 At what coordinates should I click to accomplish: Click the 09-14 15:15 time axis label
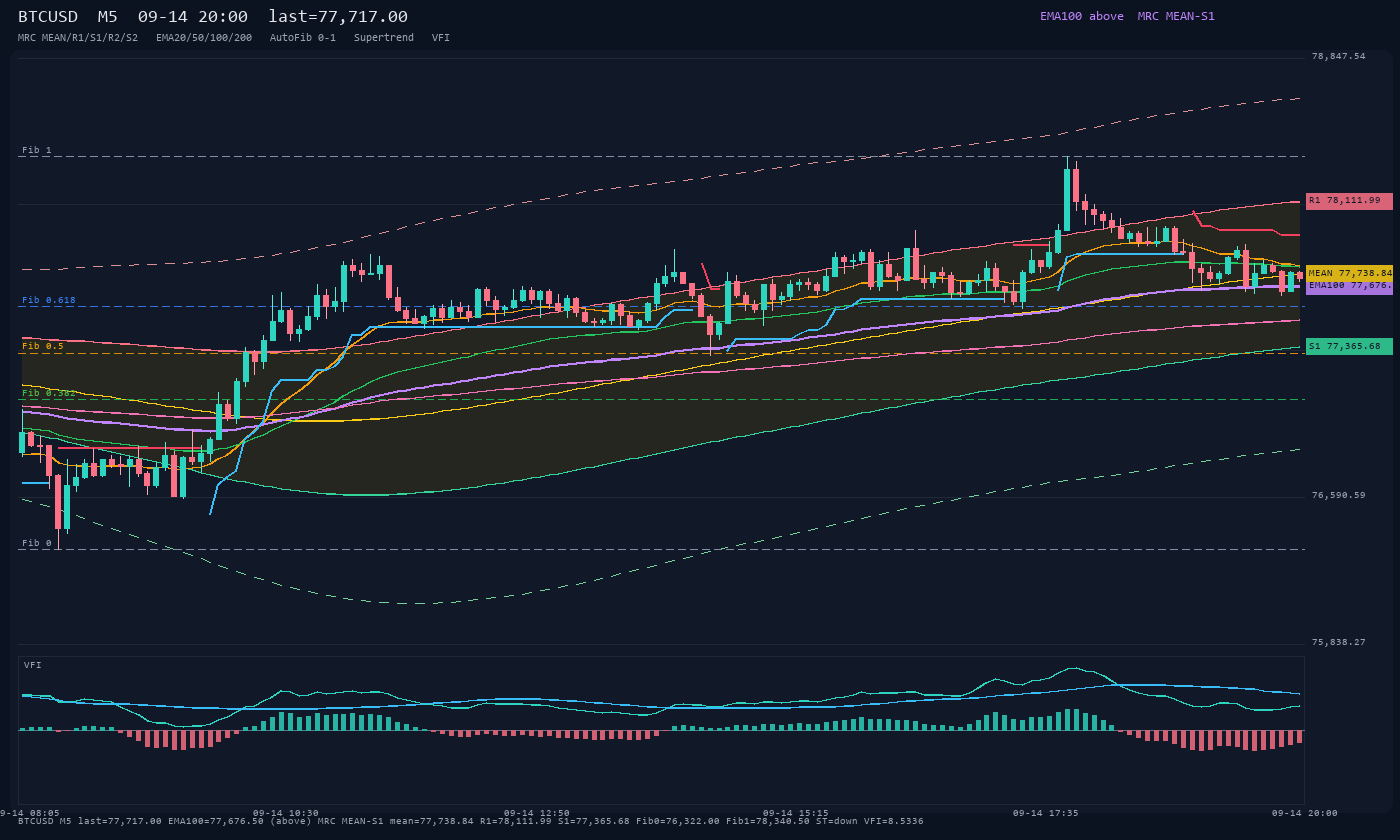(x=796, y=813)
